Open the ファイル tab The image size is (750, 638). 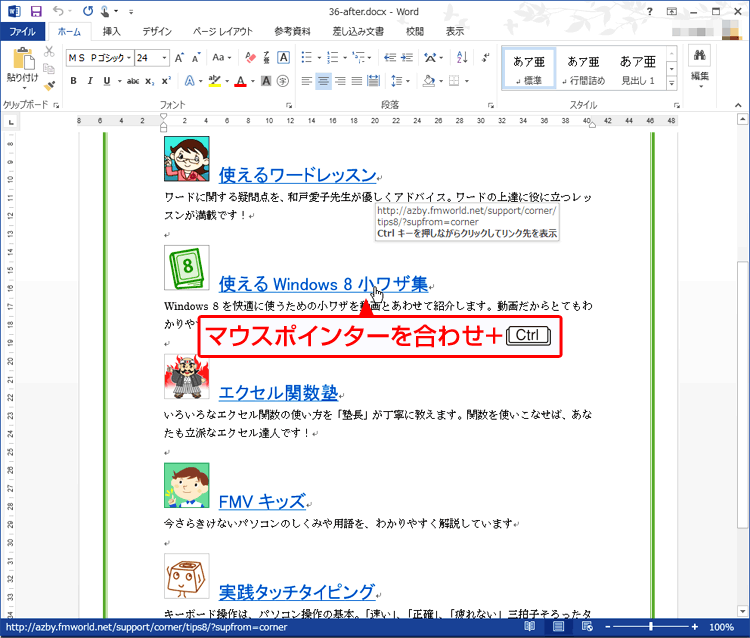(x=22, y=32)
